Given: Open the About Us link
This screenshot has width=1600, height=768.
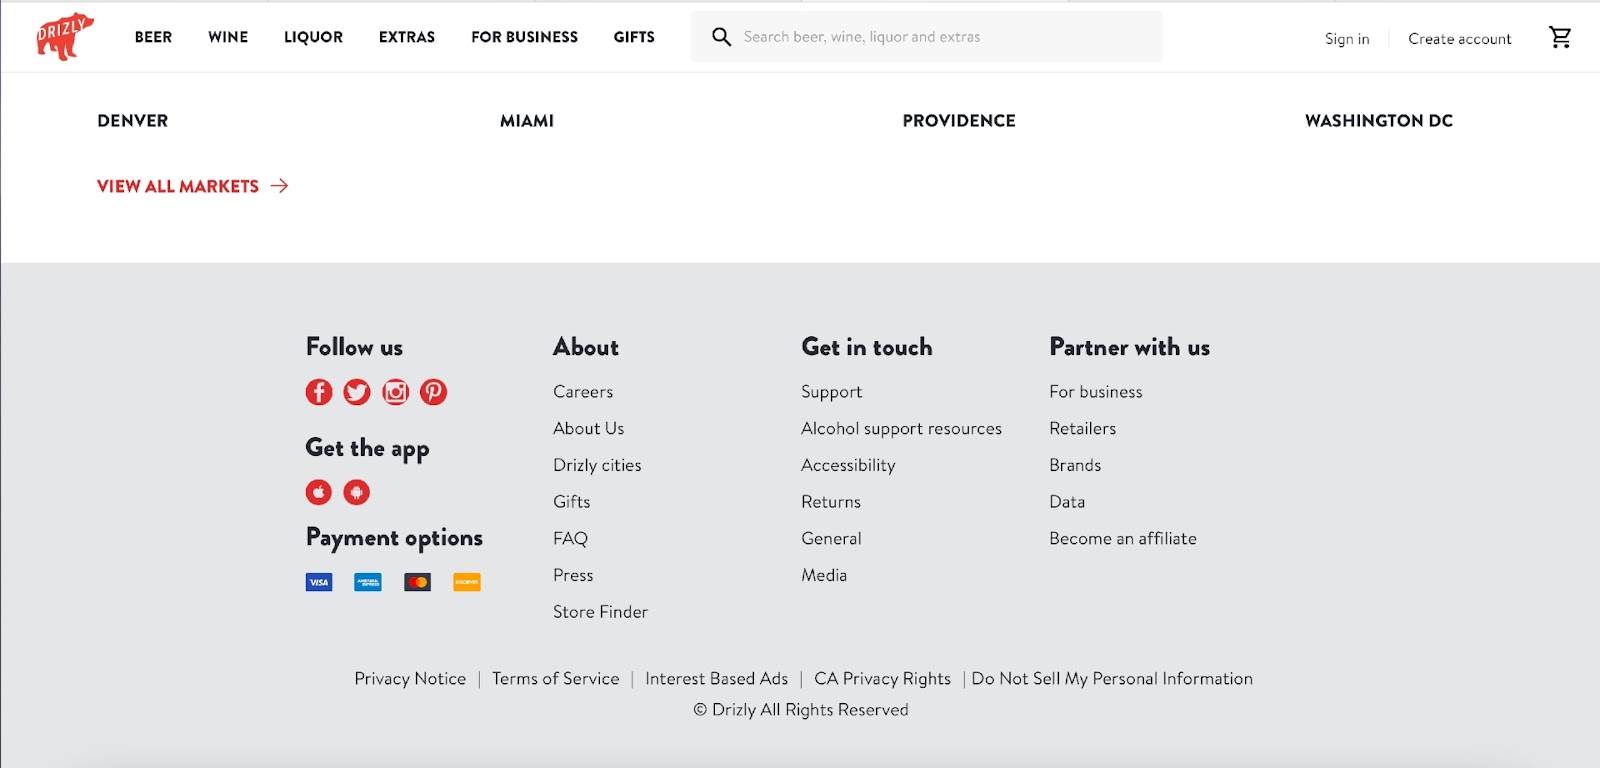Looking at the screenshot, I should [589, 428].
